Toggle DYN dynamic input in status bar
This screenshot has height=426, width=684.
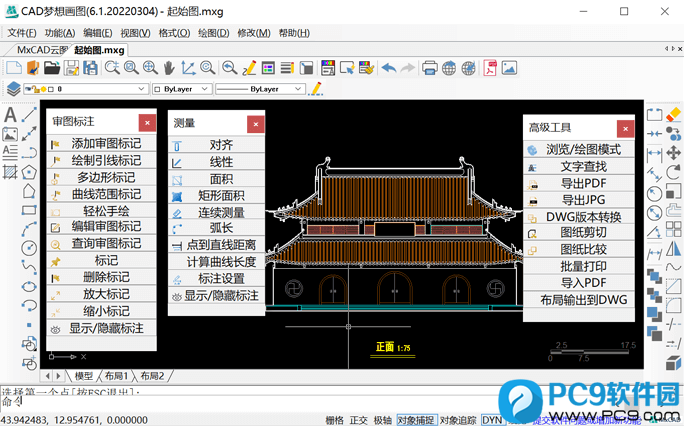492,420
